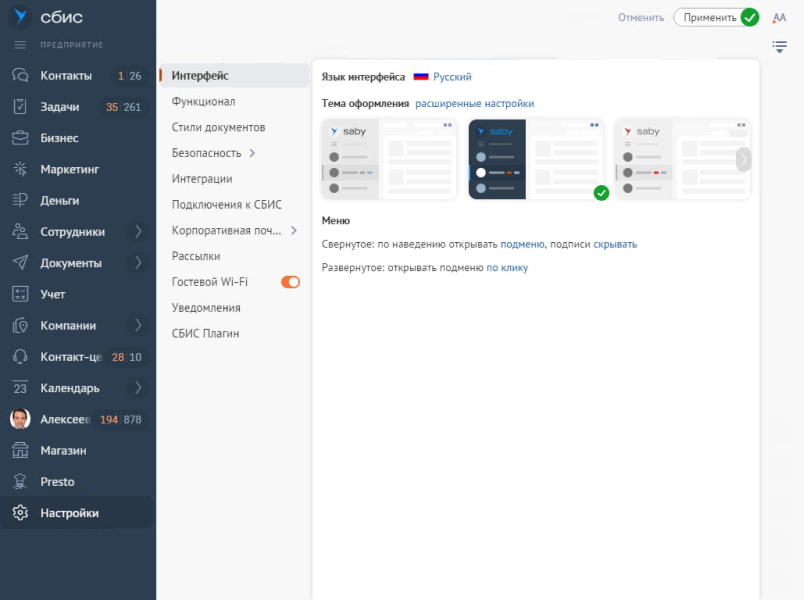Expand the Корпоративная почта section arrow

pyautogui.click(x=294, y=230)
